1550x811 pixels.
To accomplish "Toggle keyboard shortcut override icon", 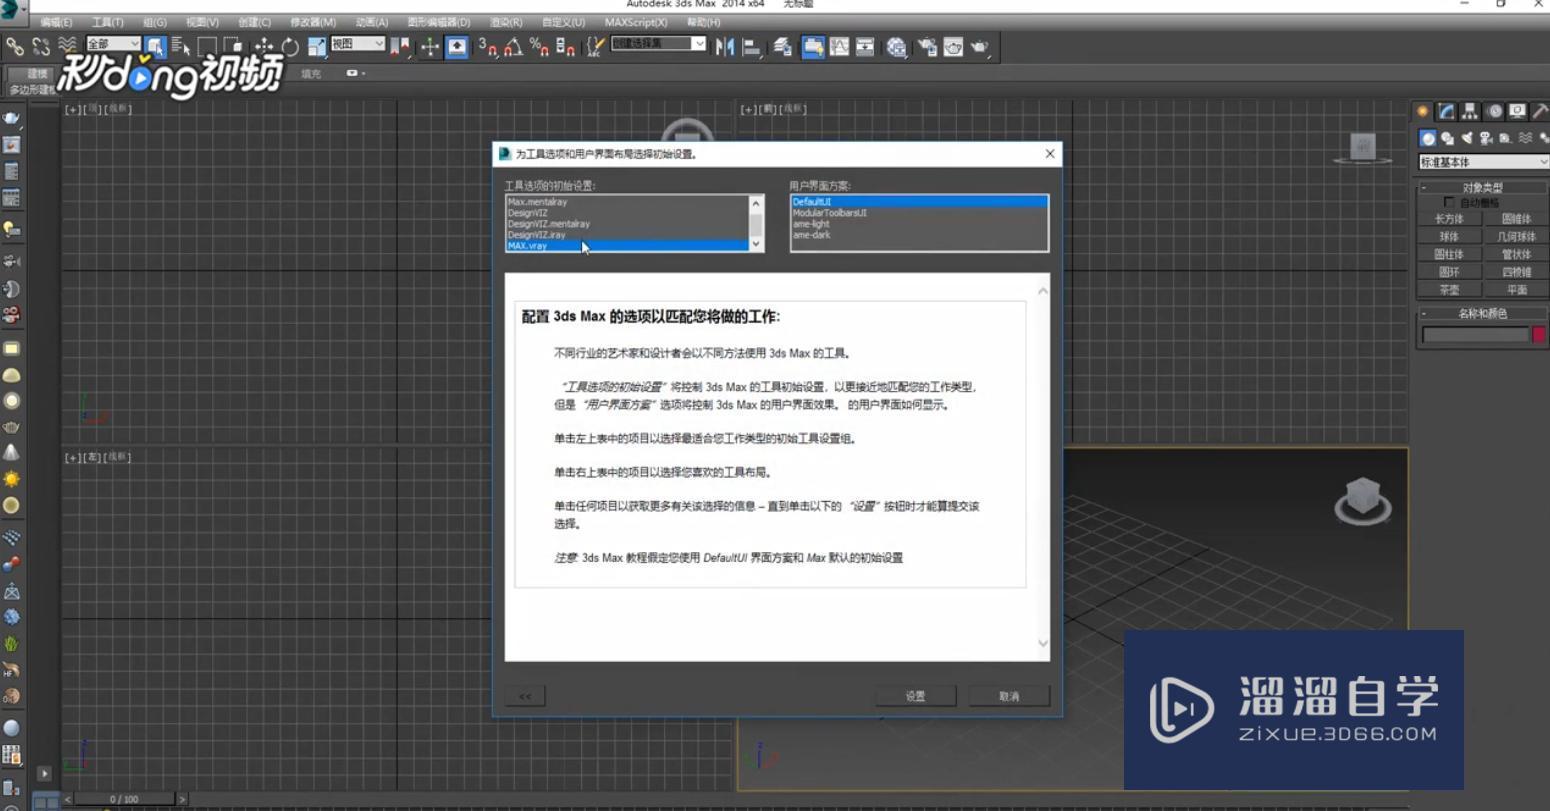I will [x=457, y=46].
